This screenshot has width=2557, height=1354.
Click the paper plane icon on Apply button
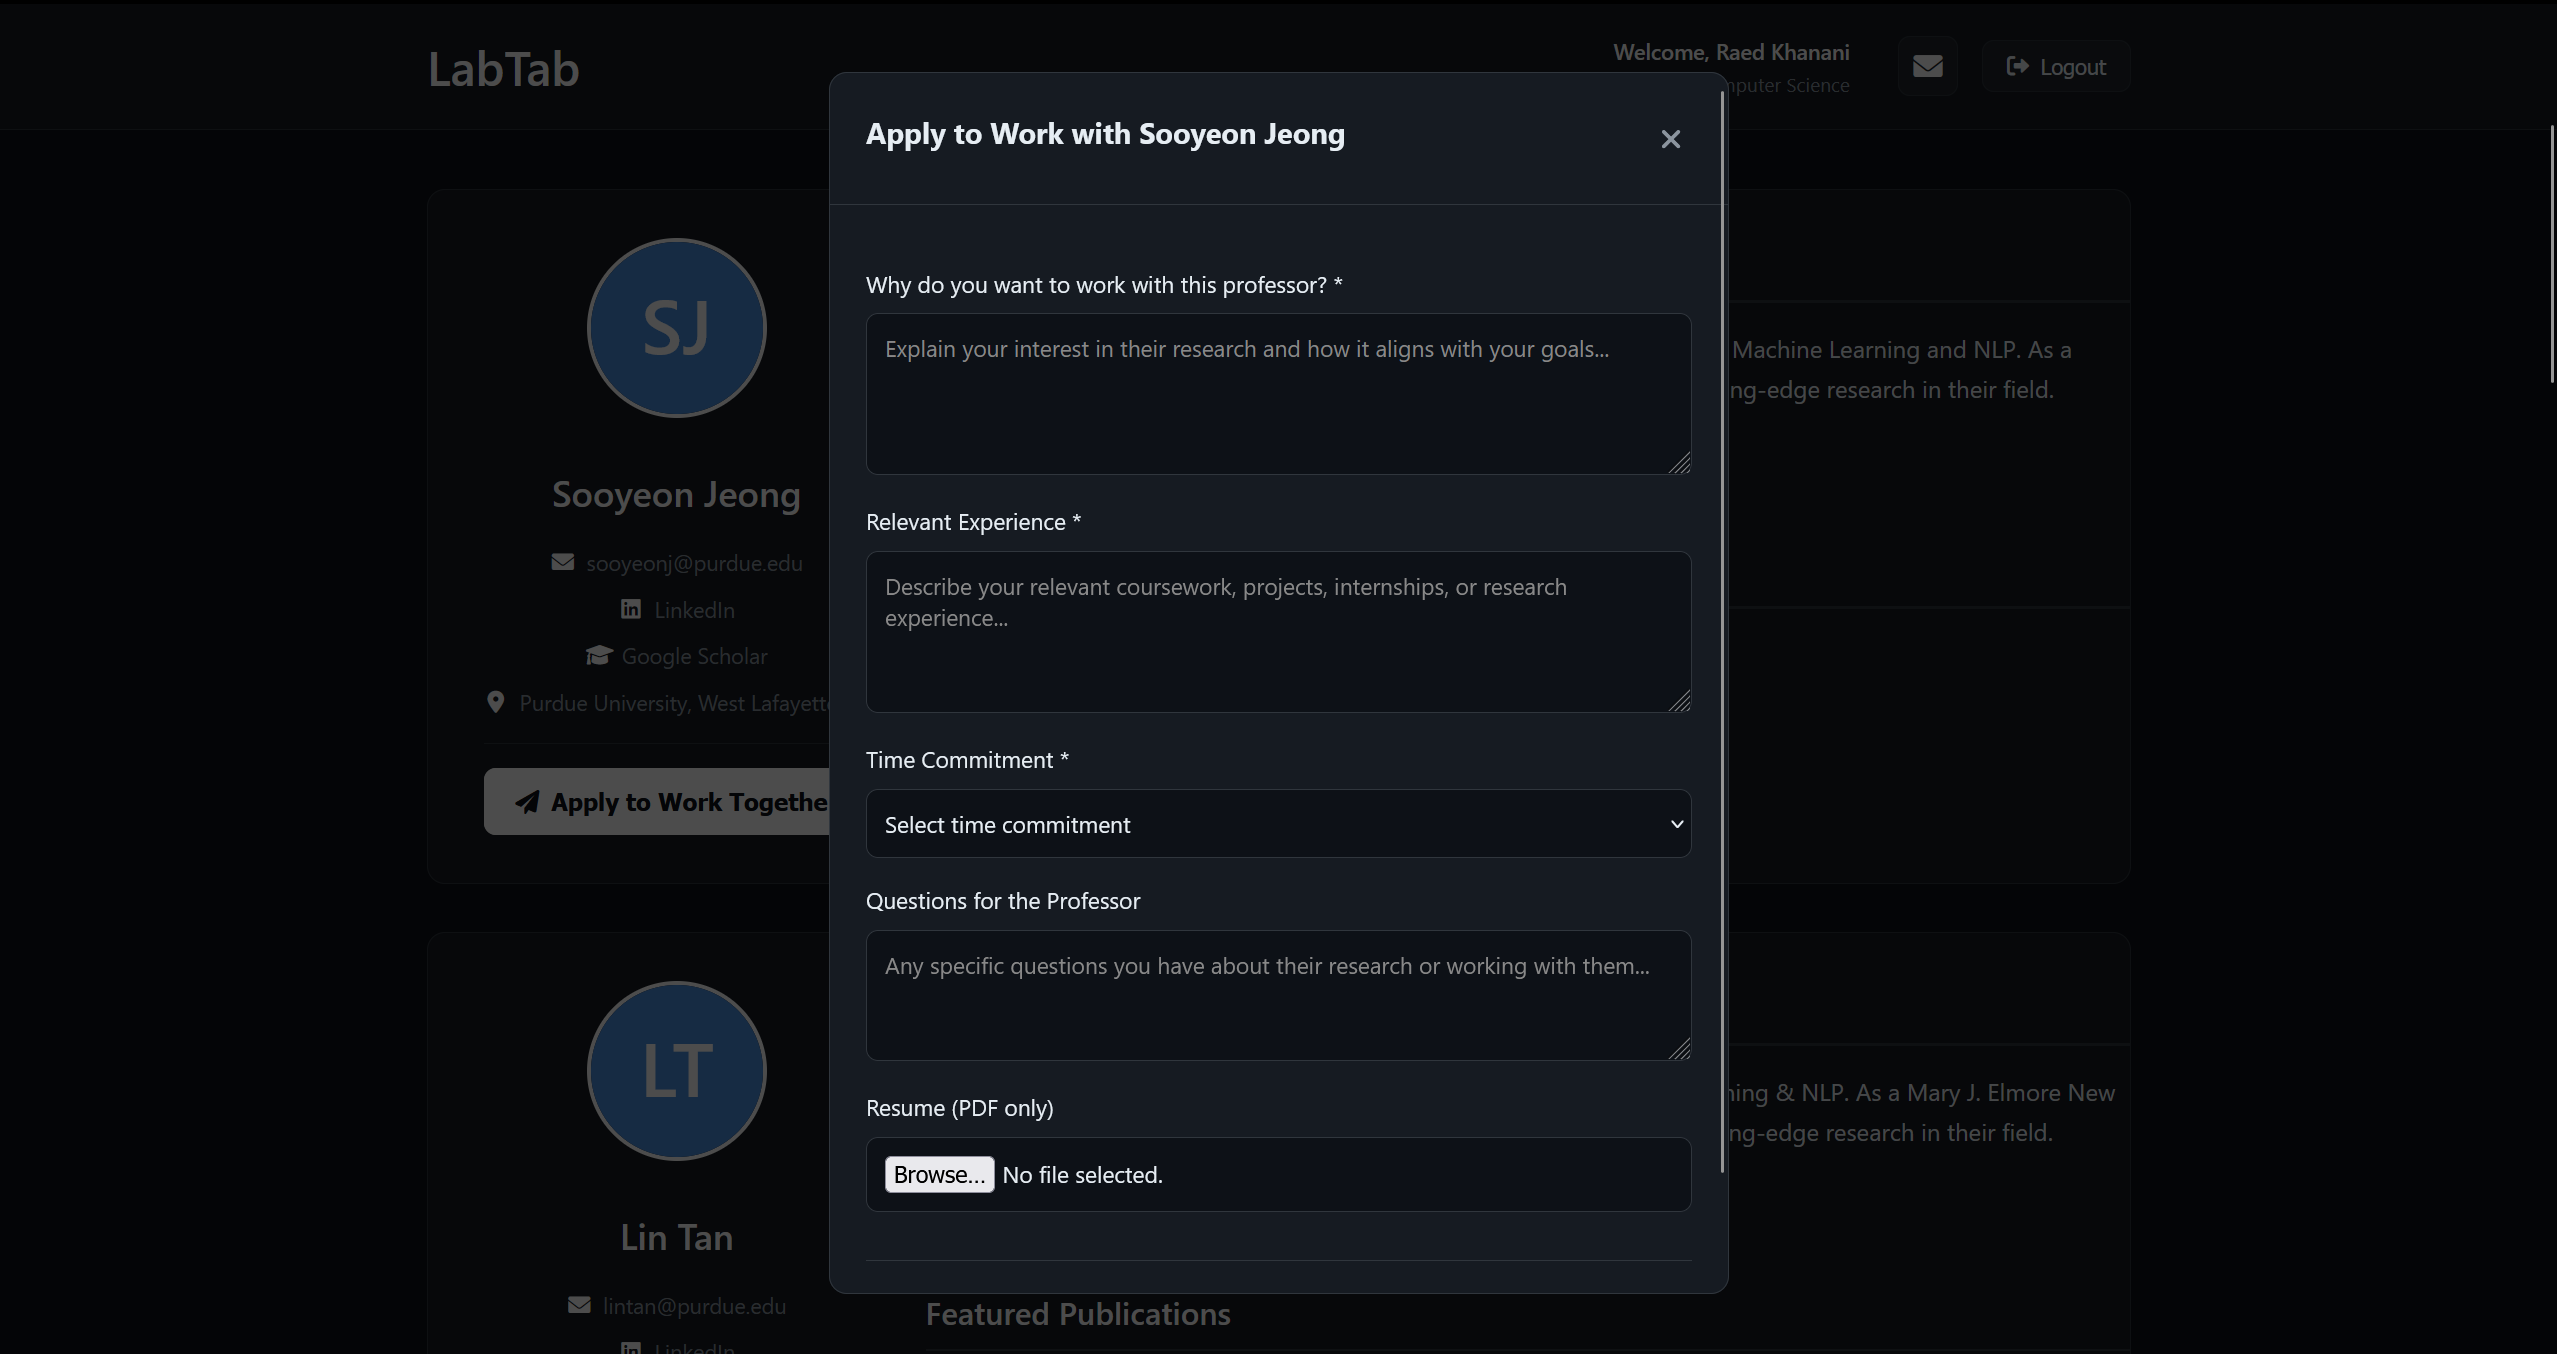[x=527, y=802]
